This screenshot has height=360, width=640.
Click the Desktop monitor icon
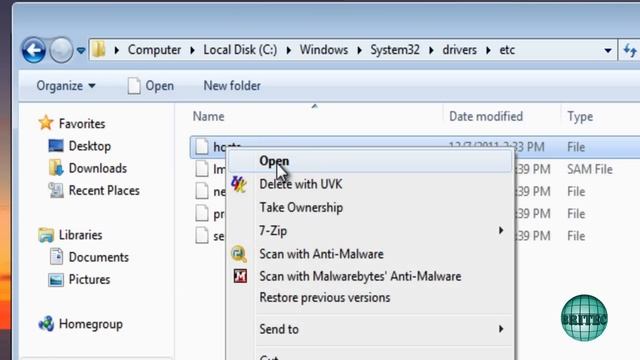point(56,146)
